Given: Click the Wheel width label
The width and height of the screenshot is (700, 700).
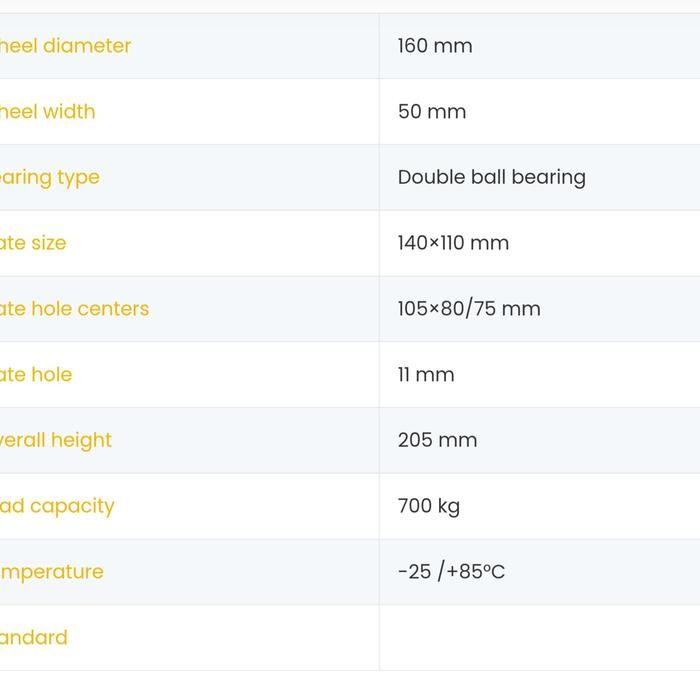Looking at the screenshot, I should tap(48, 112).
